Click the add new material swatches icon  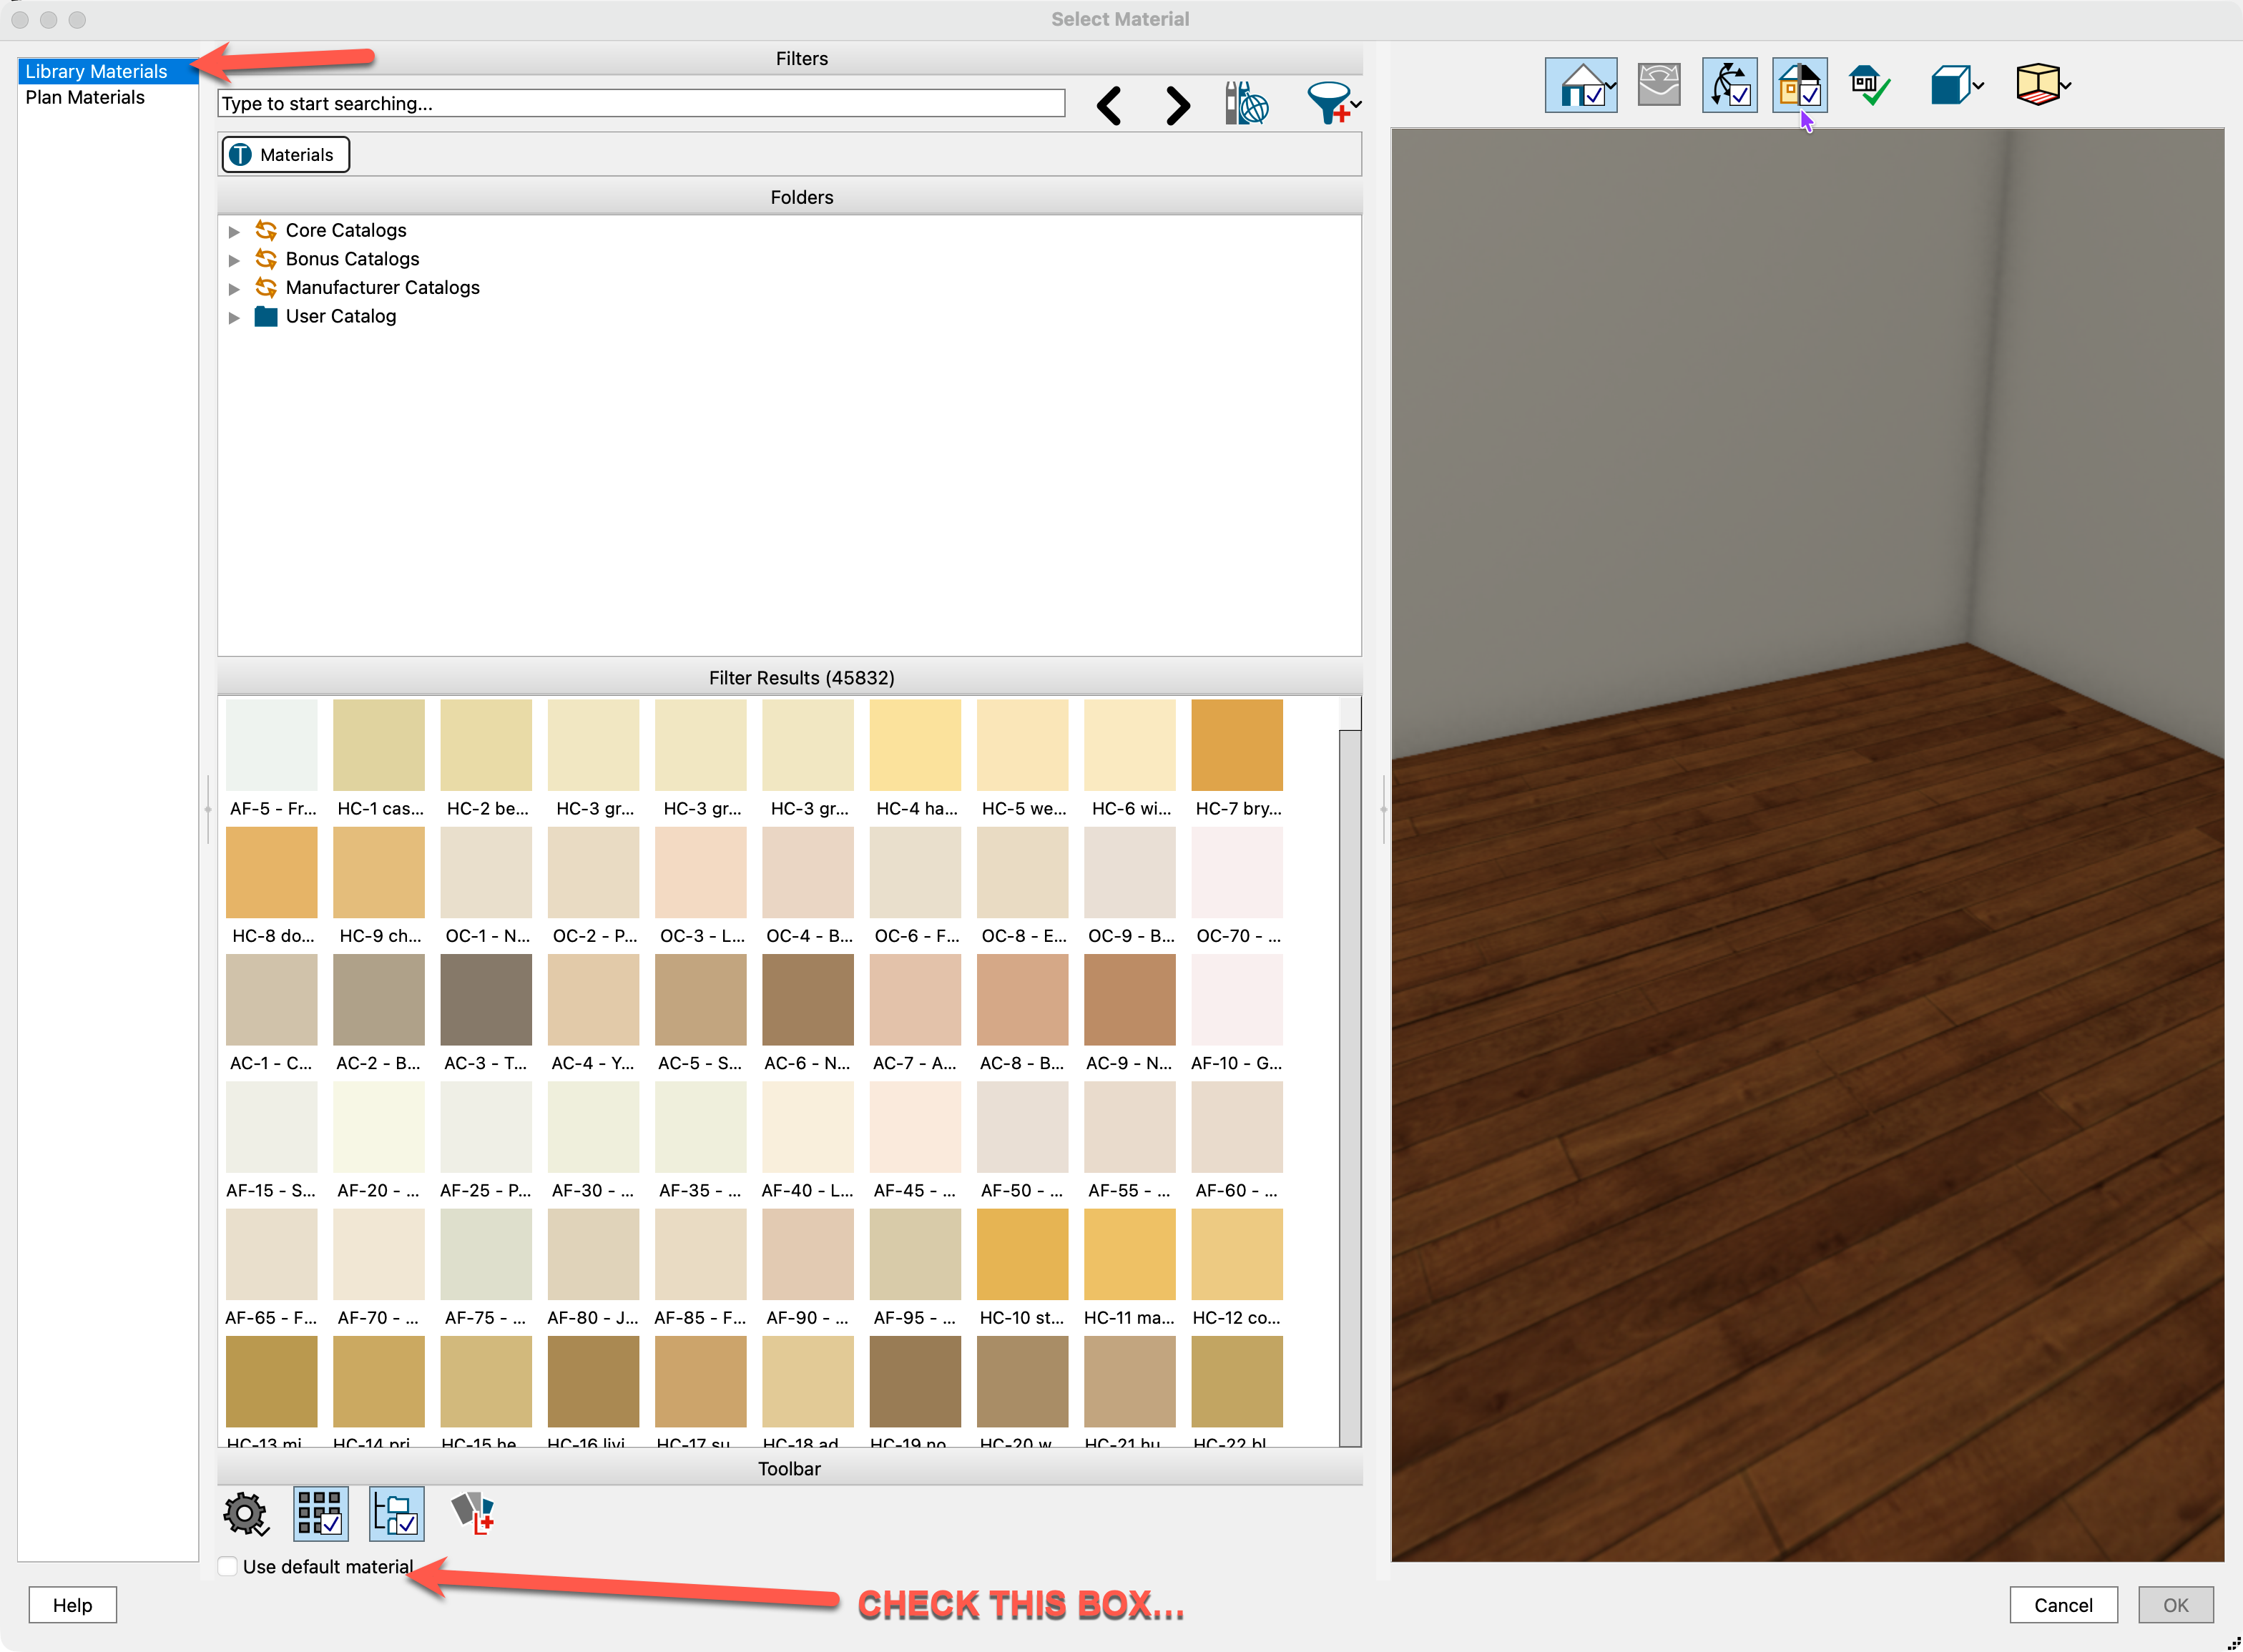point(473,1513)
